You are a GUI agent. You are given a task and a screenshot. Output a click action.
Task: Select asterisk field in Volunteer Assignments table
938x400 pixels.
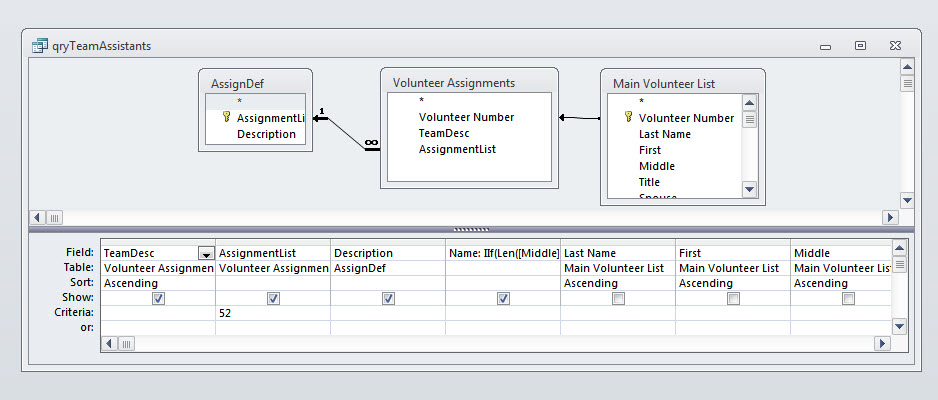point(469,100)
